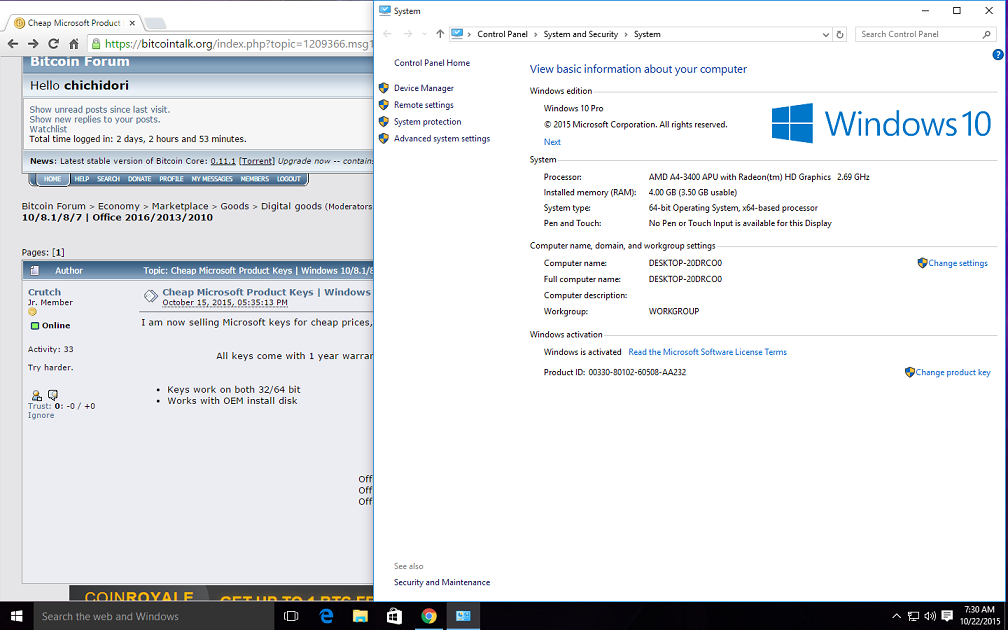Click the Chrome home button
The image size is (1008, 630).
[74, 44]
